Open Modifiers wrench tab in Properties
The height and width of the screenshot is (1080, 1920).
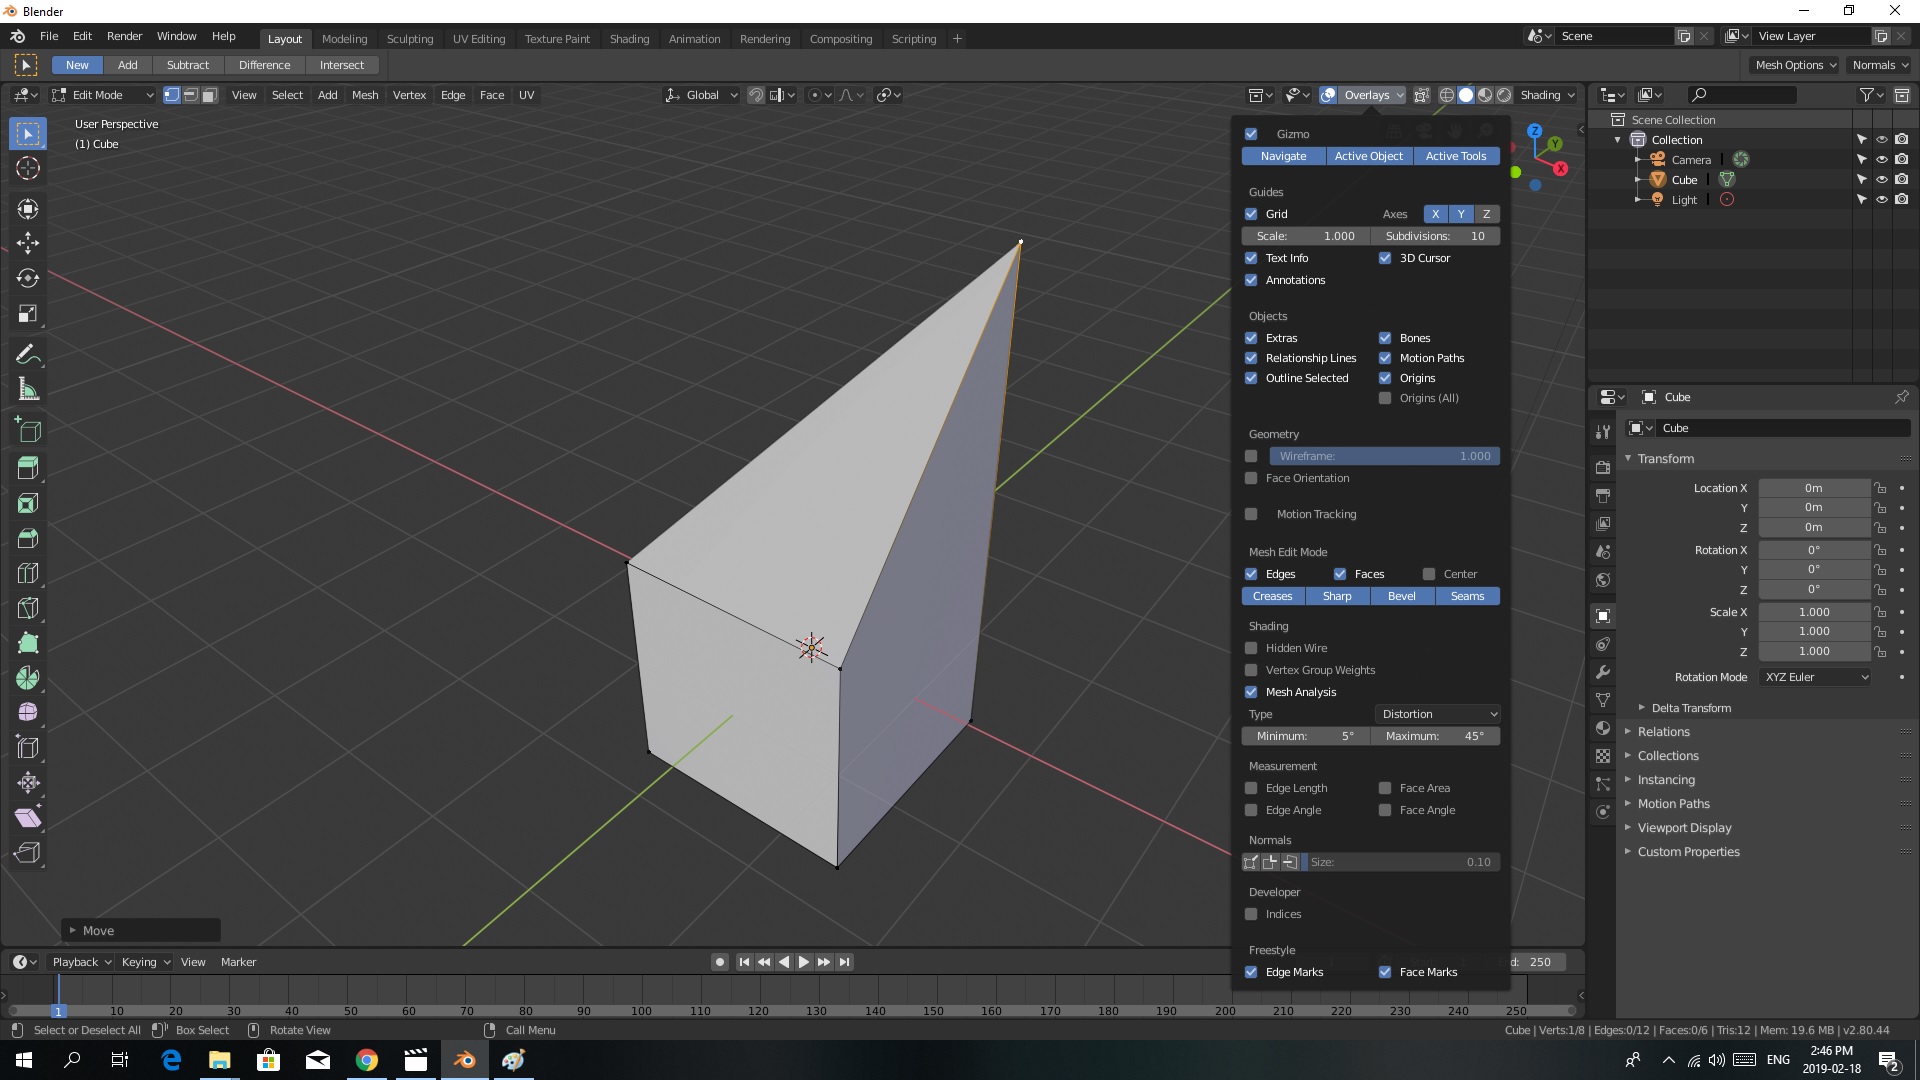[x=1603, y=672]
